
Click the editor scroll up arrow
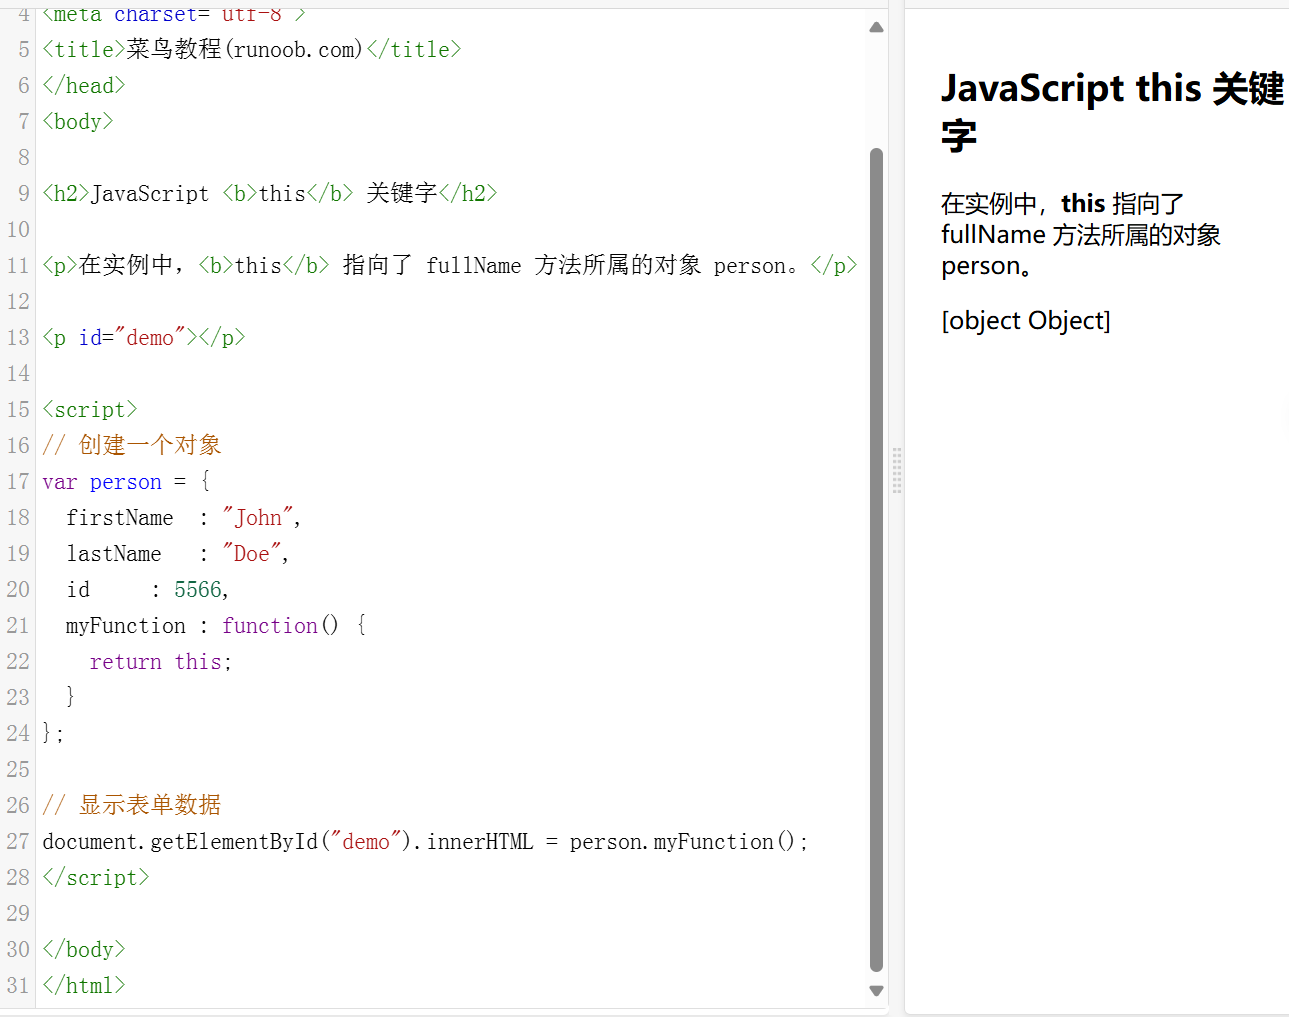[x=876, y=27]
